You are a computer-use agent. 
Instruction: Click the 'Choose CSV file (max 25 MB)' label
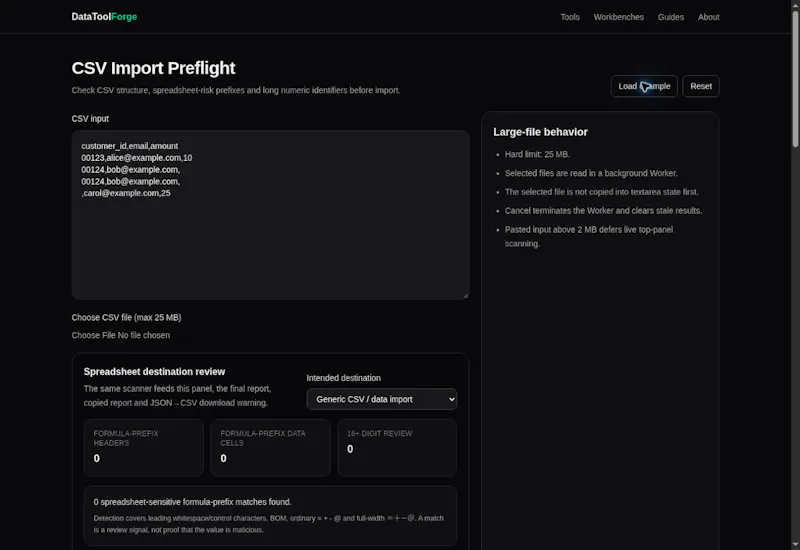[126, 317]
